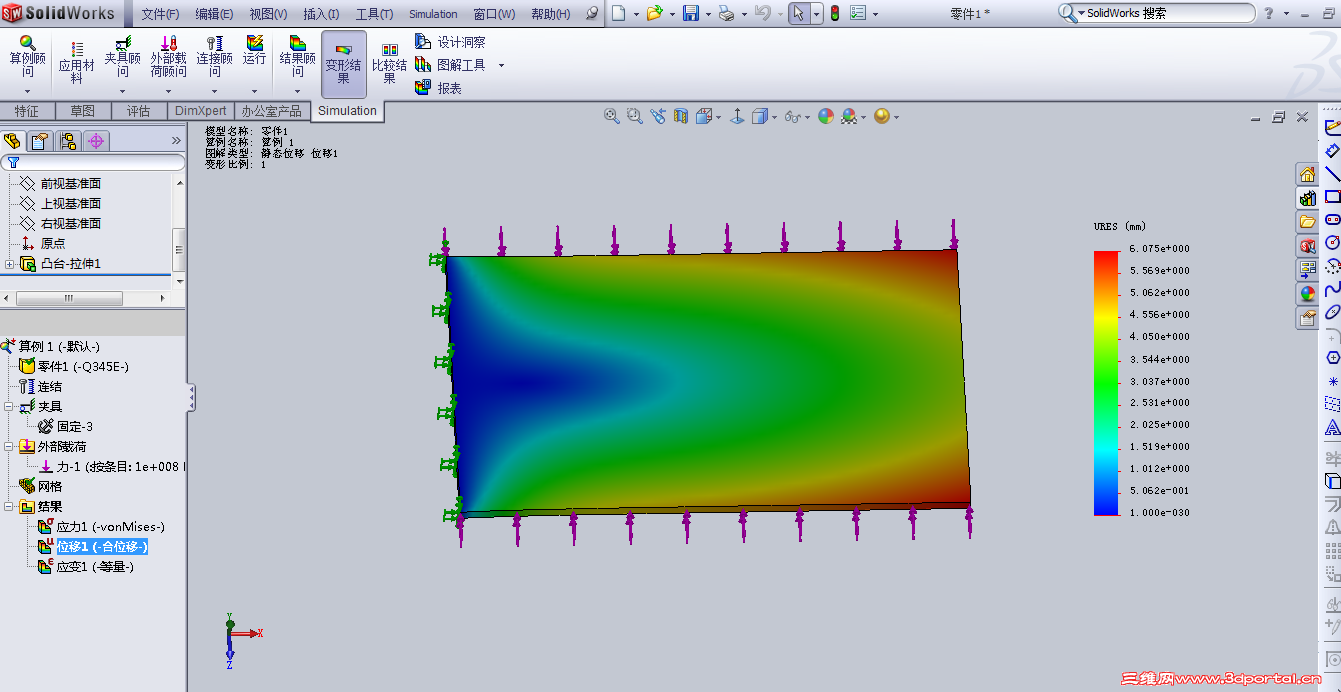Click the Help question mark icon
Image resolution: width=1341 pixels, height=692 pixels.
pos(1269,14)
